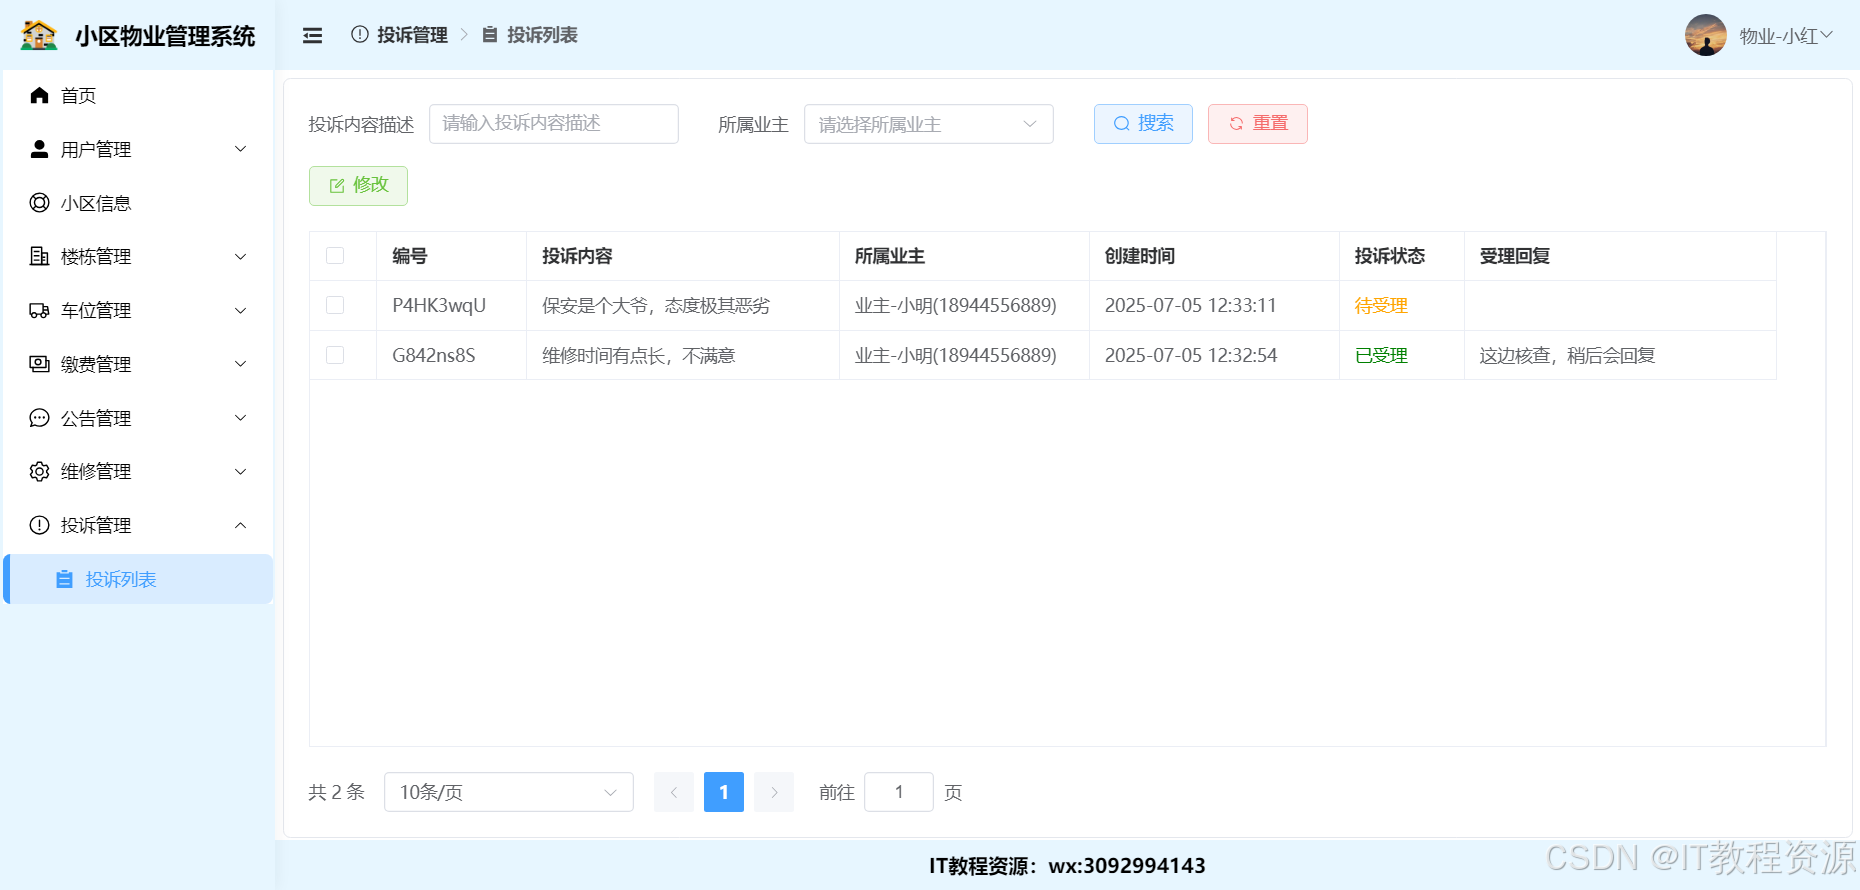Click the 待受理 status text
This screenshot has width=1860, height=890.
coord(1381,306)
